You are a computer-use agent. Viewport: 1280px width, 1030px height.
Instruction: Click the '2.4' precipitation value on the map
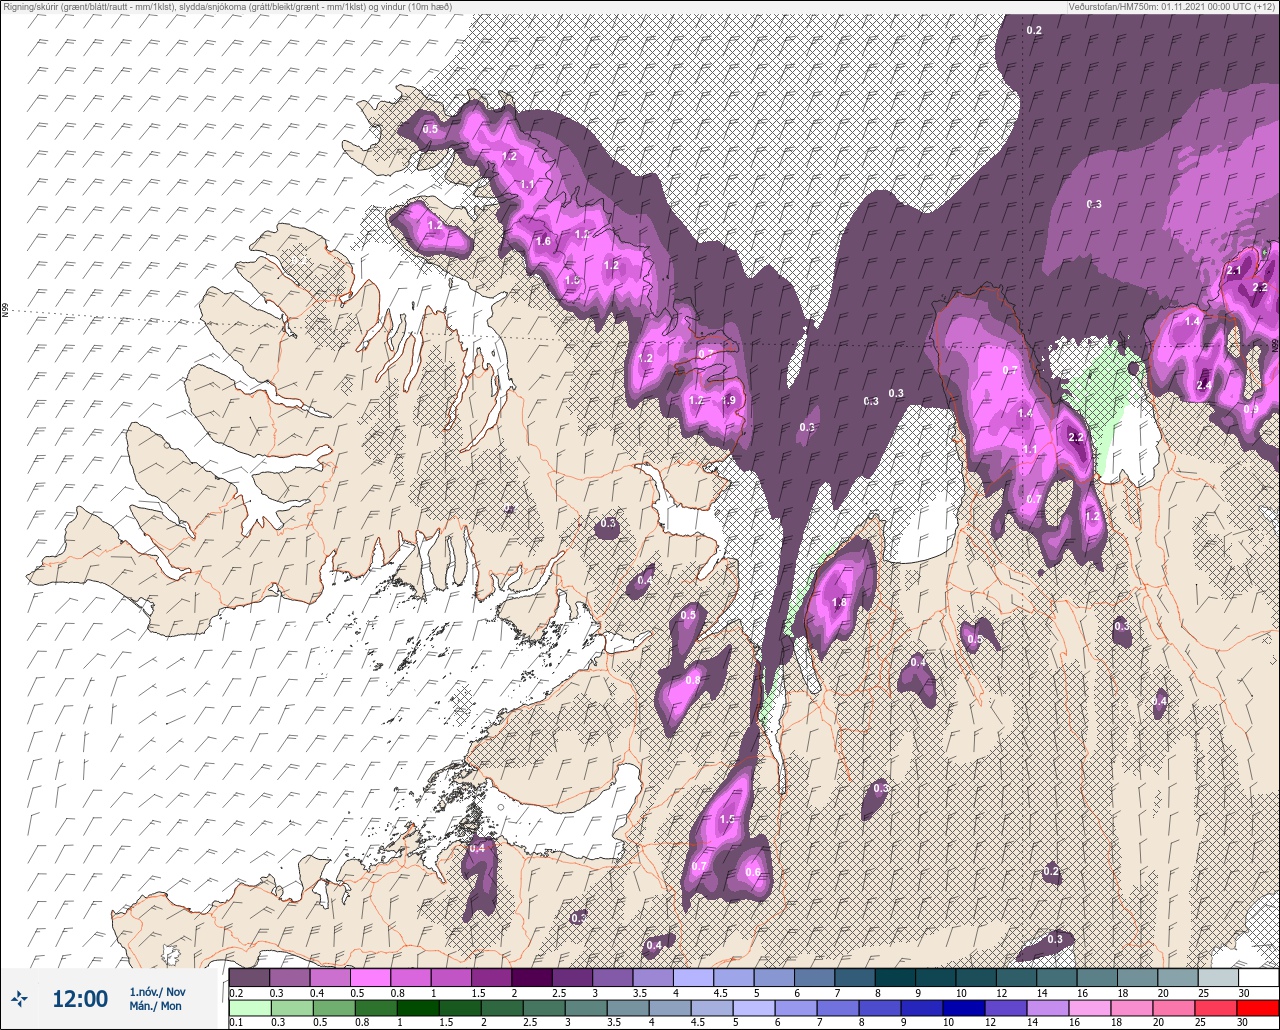point(1204,385)
